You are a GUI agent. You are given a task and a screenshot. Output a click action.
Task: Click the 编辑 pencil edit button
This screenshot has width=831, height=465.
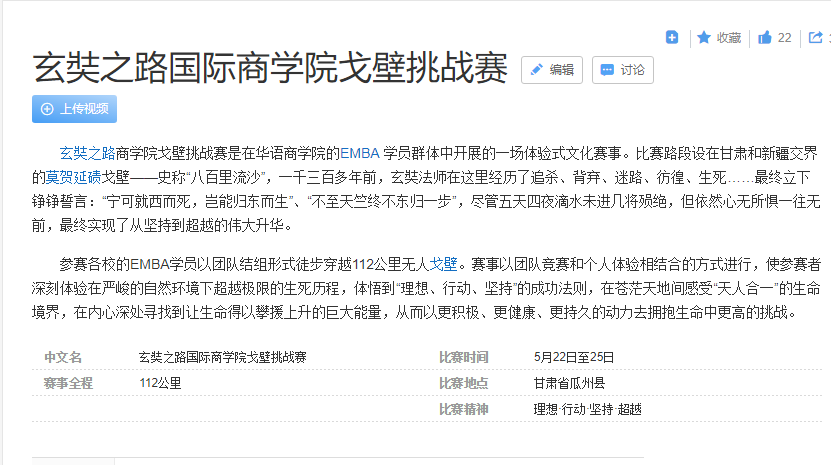552,70
